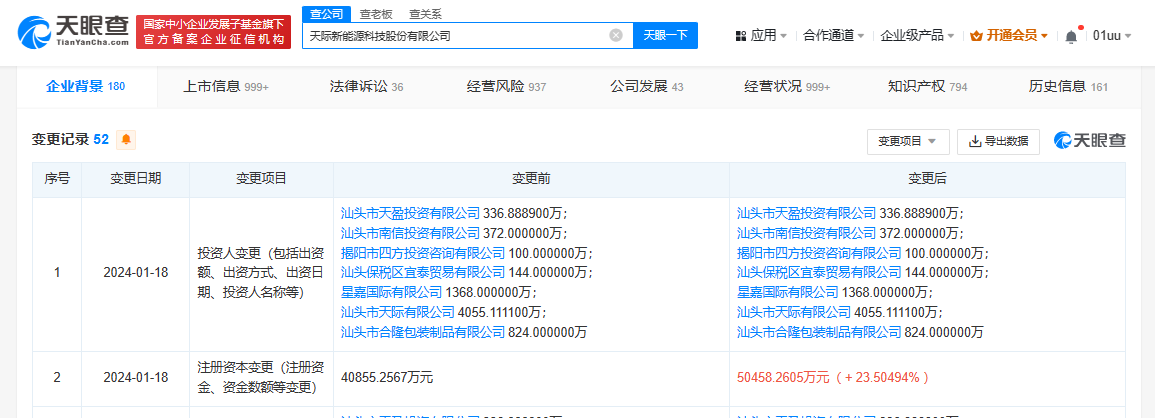Select the 查关系 search tab
The image size is (1155, 418).
click(426, 15)
